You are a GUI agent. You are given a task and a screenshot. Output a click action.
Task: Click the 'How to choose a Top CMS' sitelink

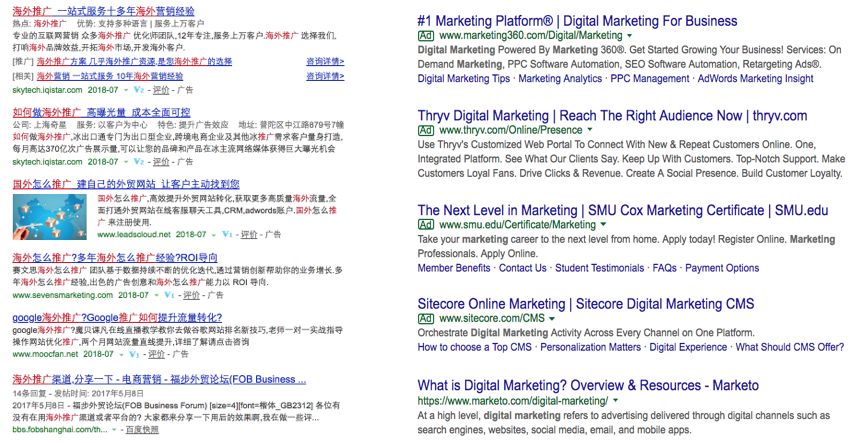click(x=474, y=347)
